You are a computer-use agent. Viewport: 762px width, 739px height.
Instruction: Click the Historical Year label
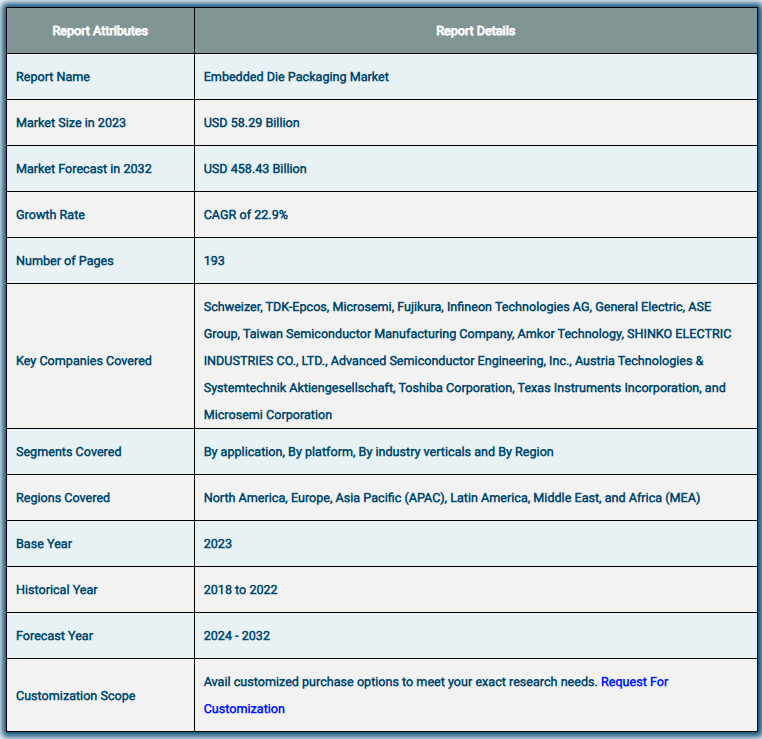(x=57, y=590)
